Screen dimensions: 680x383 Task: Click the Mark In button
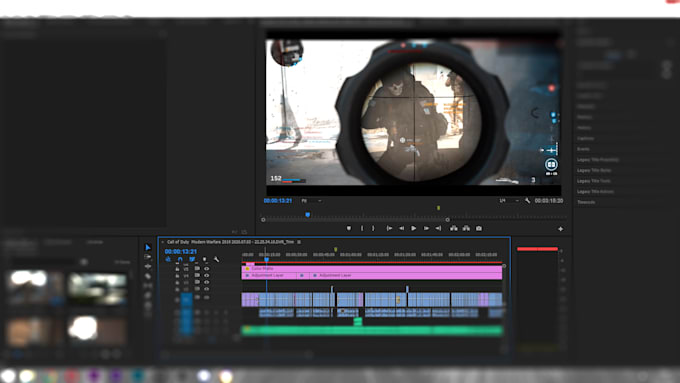pyautogui.click(x=362, y=228)
